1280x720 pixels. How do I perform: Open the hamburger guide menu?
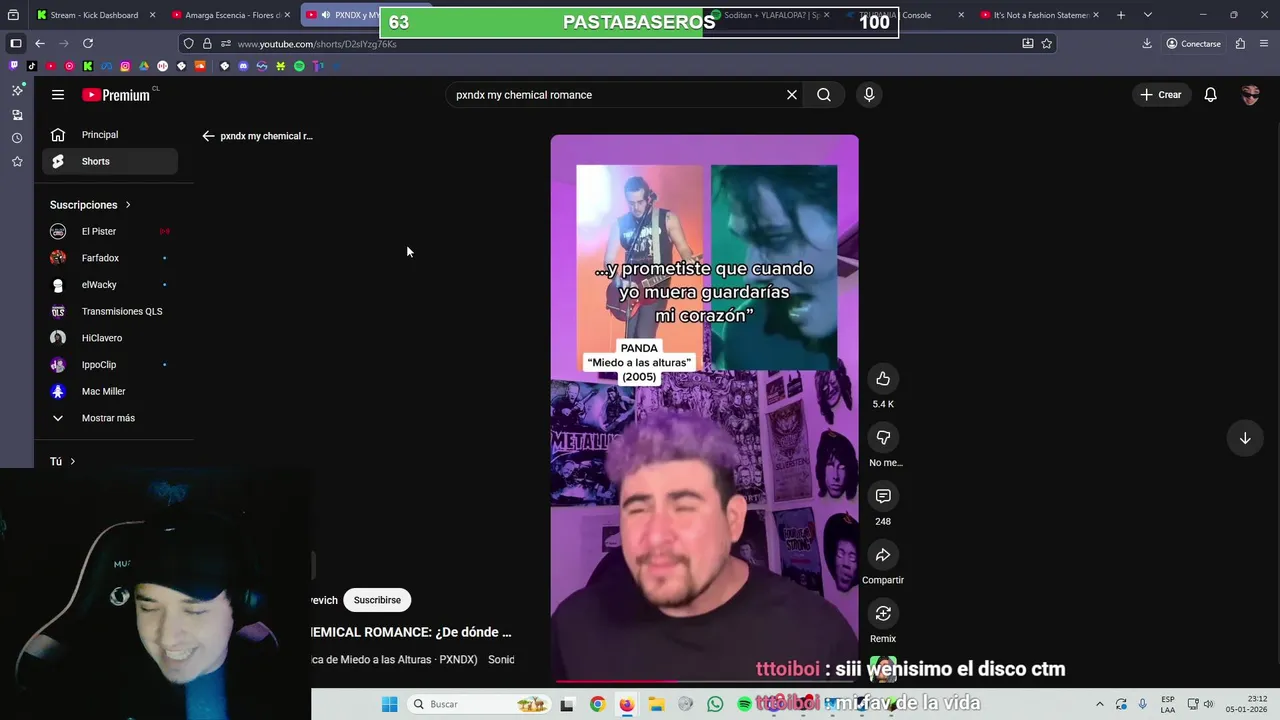(58, 95)
